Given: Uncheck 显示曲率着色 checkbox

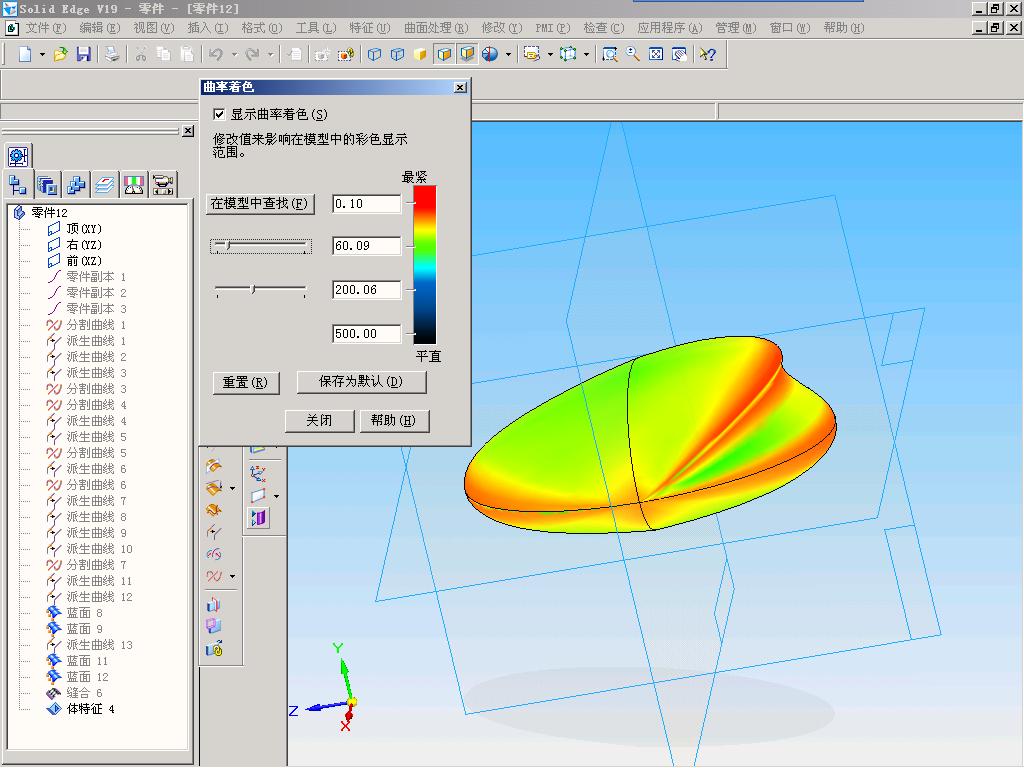Looking at the screenshot, I should pyautogui.click(x=219, y=114).
